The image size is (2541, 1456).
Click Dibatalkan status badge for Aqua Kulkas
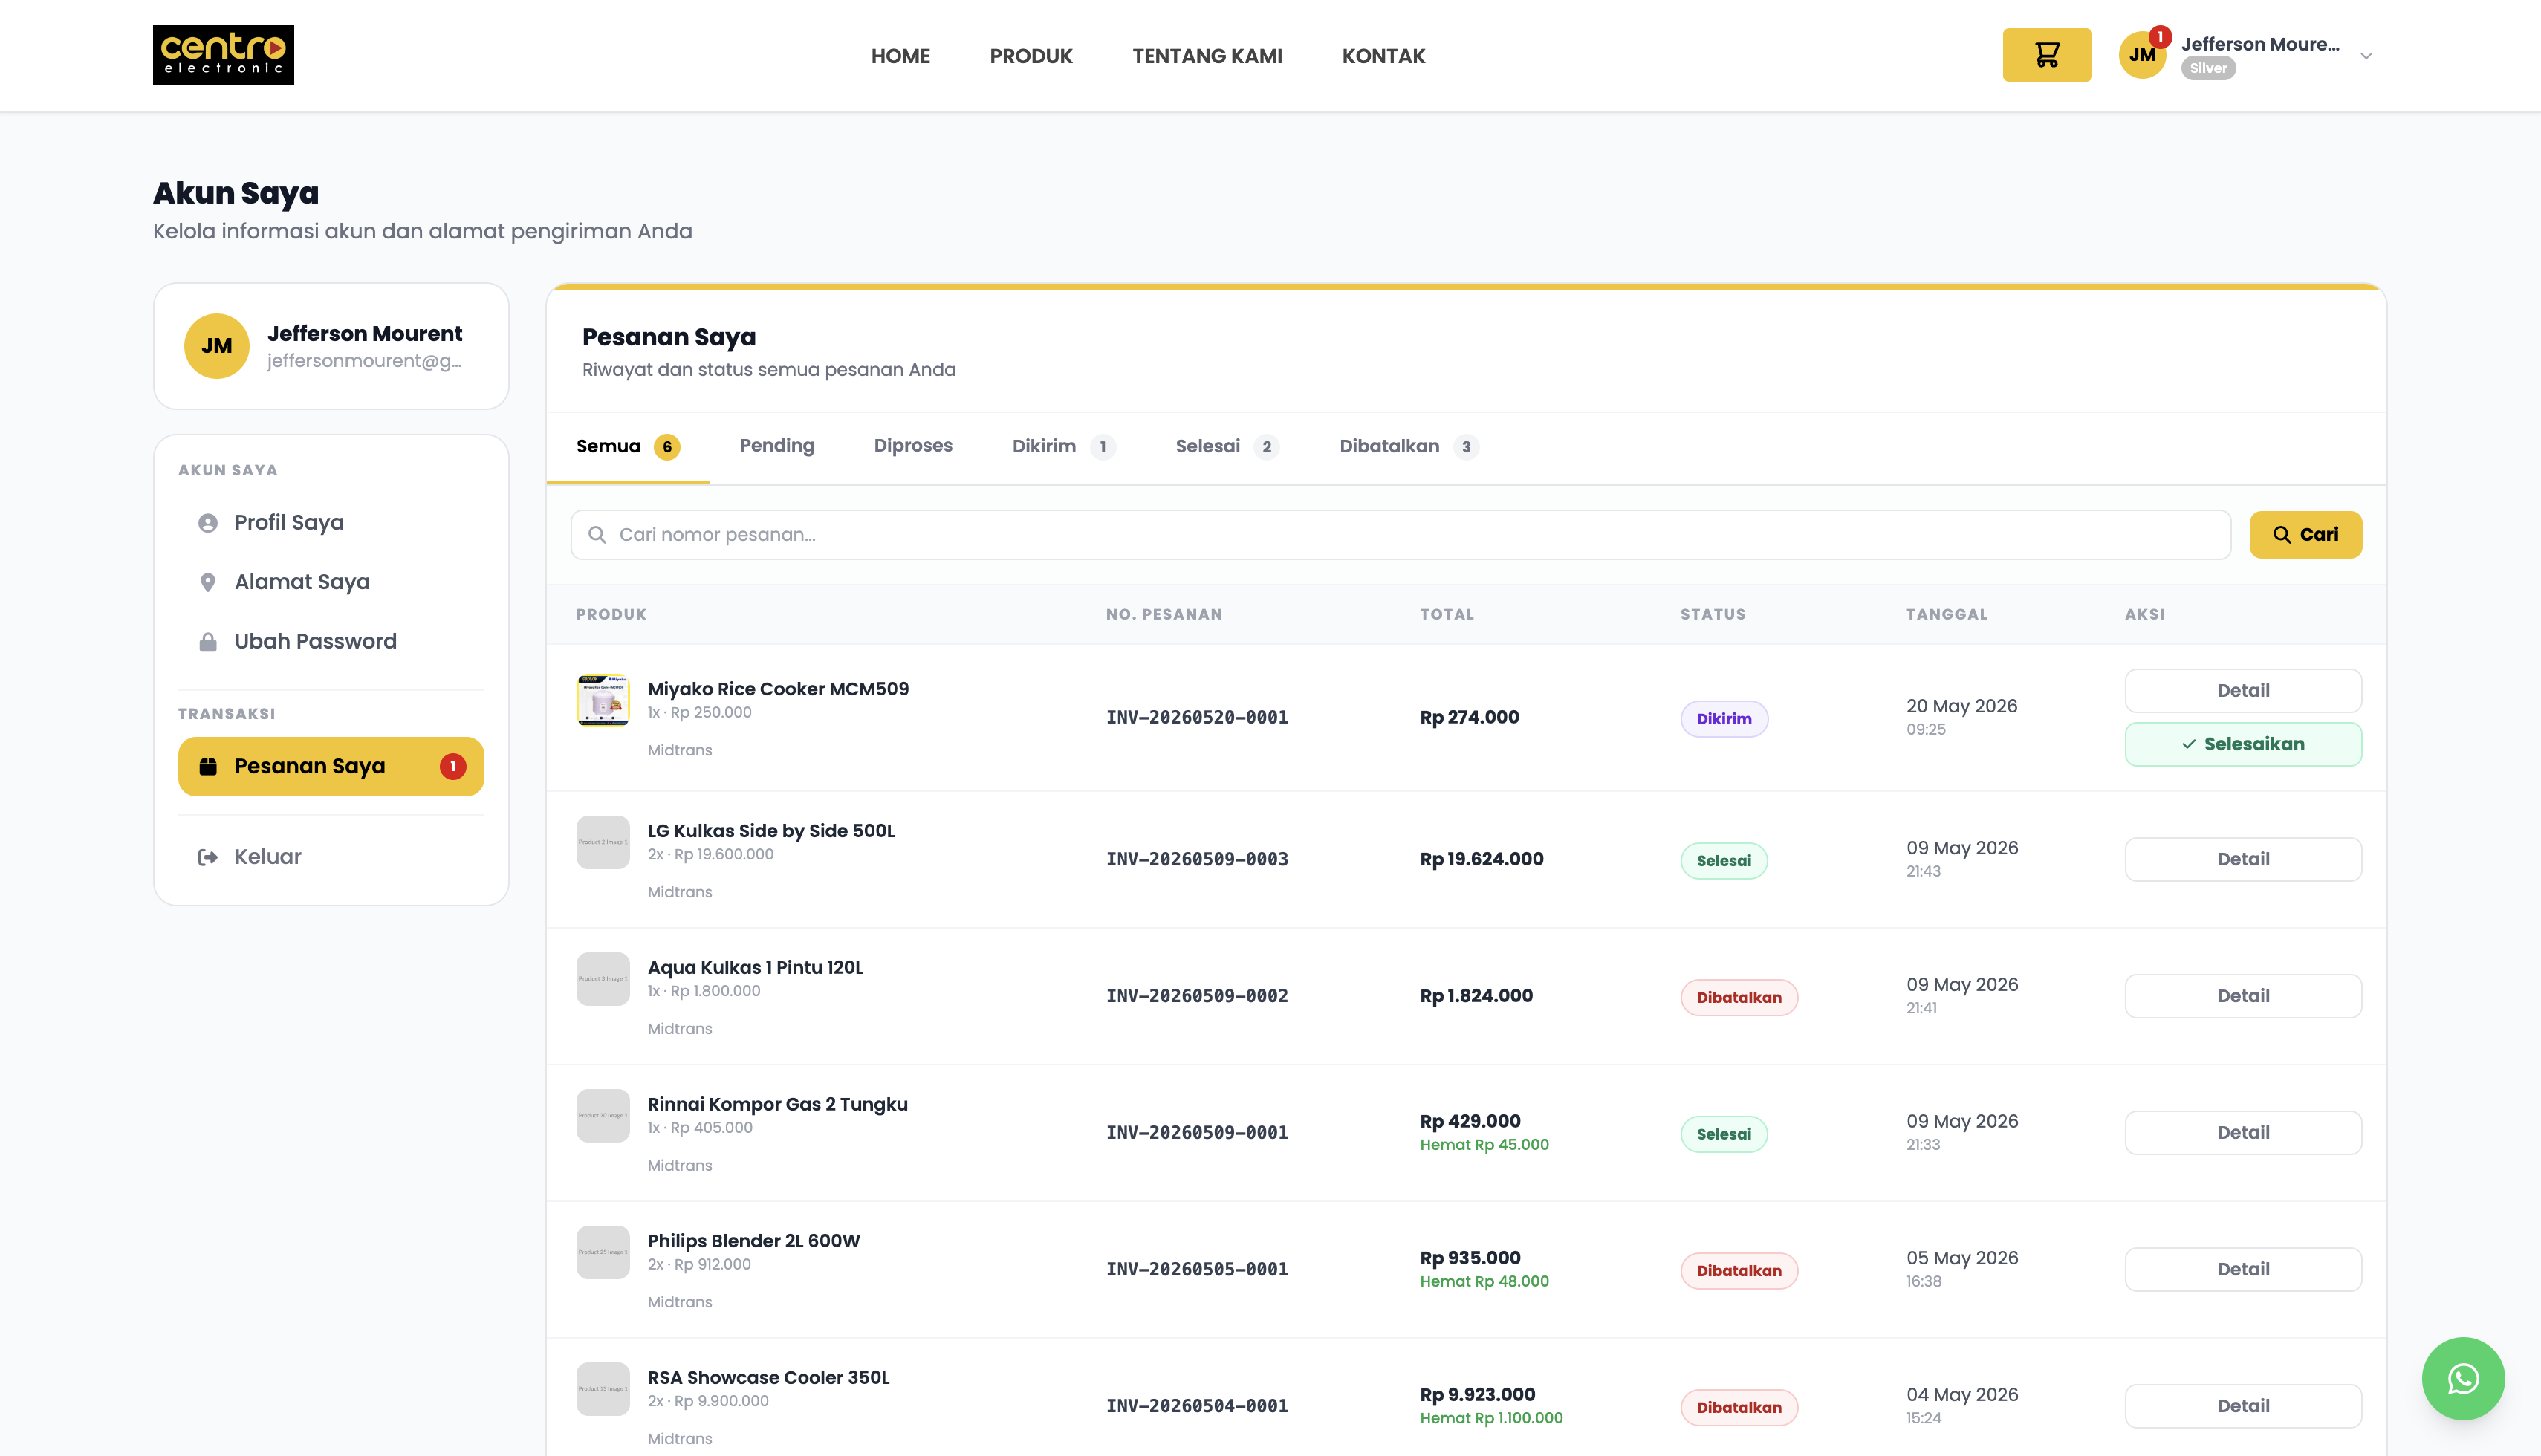pyautogui.click(x=1739, y=998)
